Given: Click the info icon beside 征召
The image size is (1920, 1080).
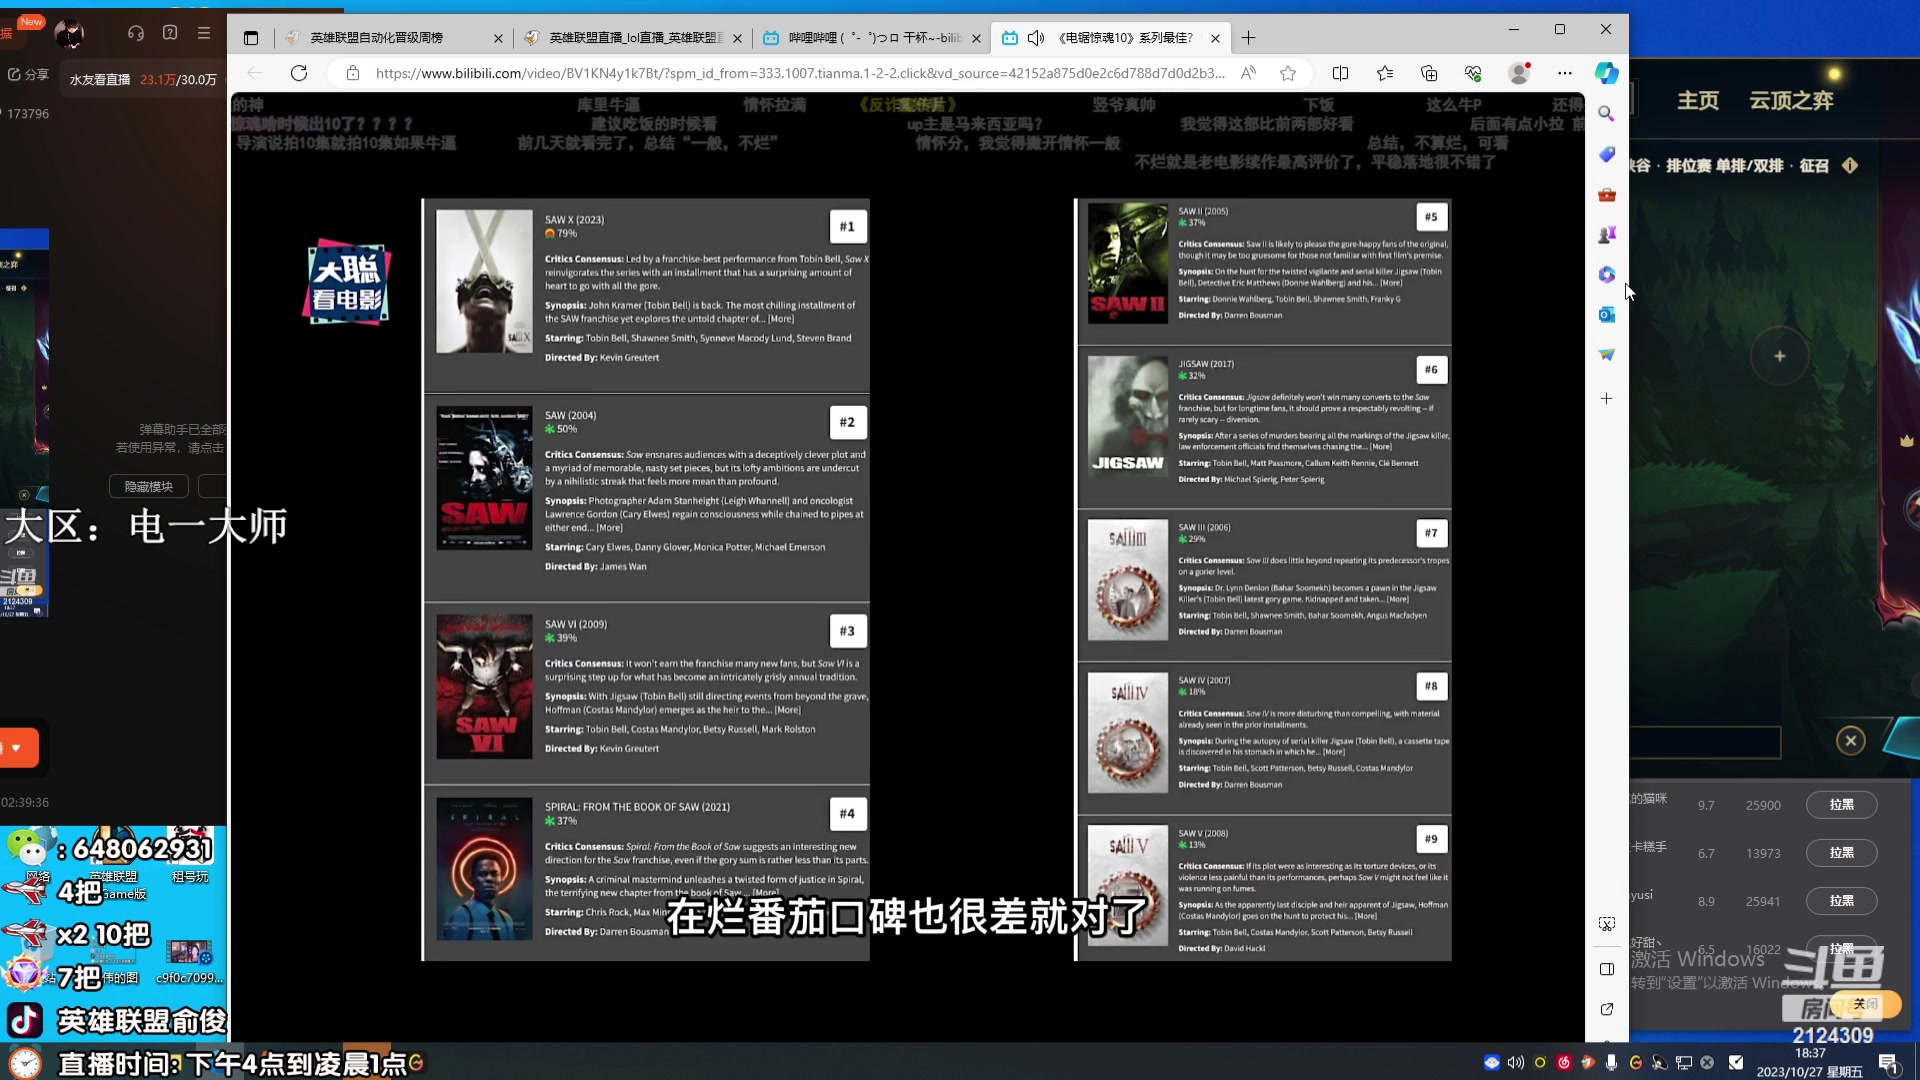Looking at the screenshot, I should click(x=1850, y=165).
